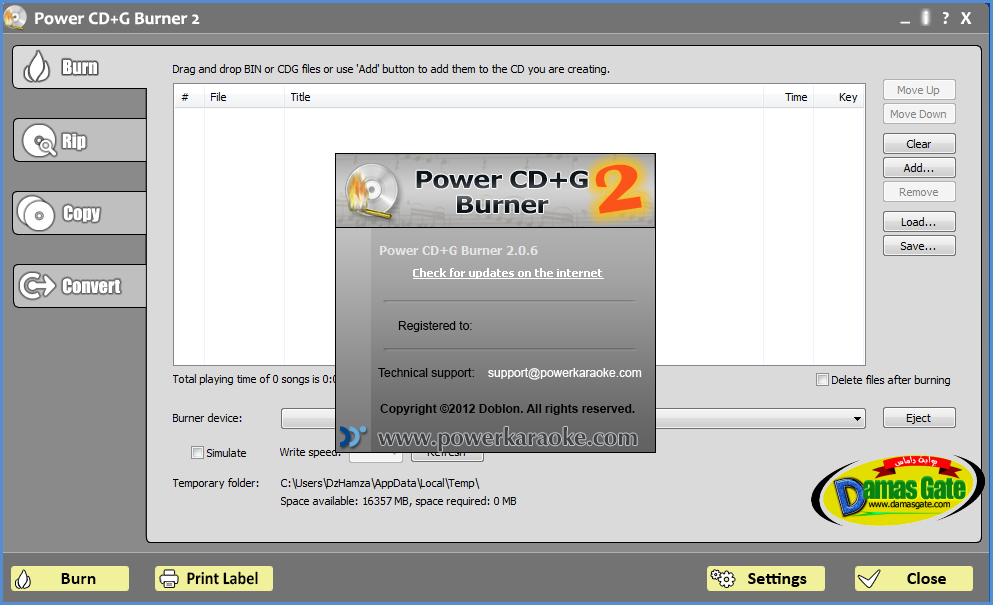Click the temporary folder path text
993x605 pixels.
pos(380,483)
